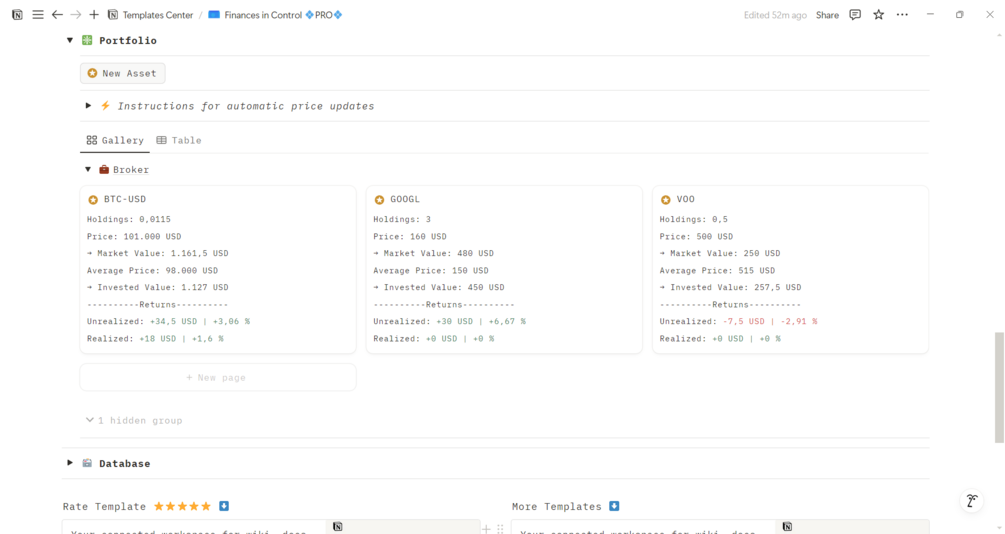Click the blue page icon in breadcrumb
The height and width of the screenshot is (534, 1005).
(x=214, y=15)
